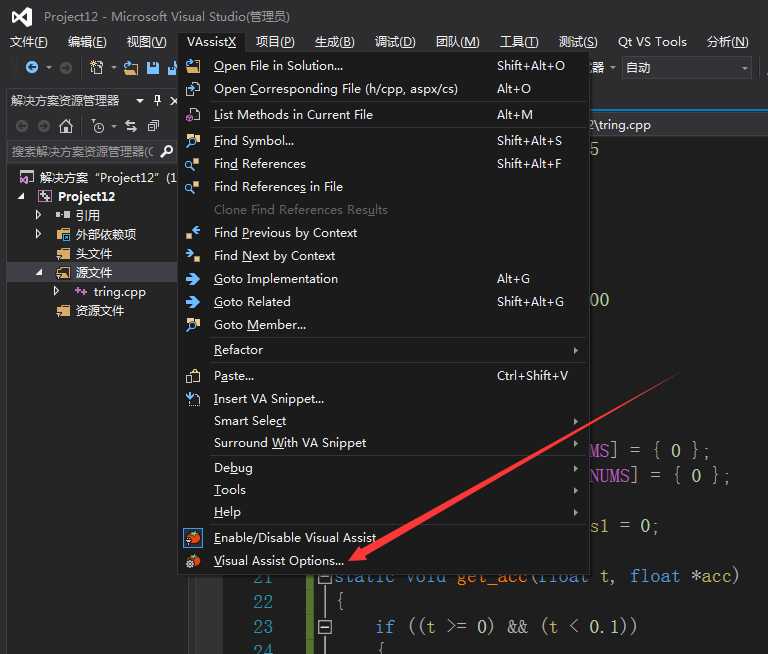Click Find Symbol menu entry
The width and height of the screenshot is (768, 654).
pyautogui.click(x=384, y=141)
